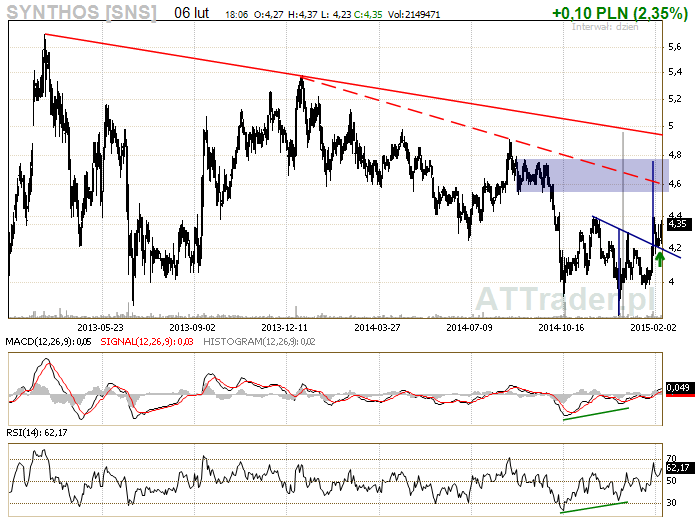700x522 pixels.
Task: Click the opening price O:4,27
Action: click(268, 15)
